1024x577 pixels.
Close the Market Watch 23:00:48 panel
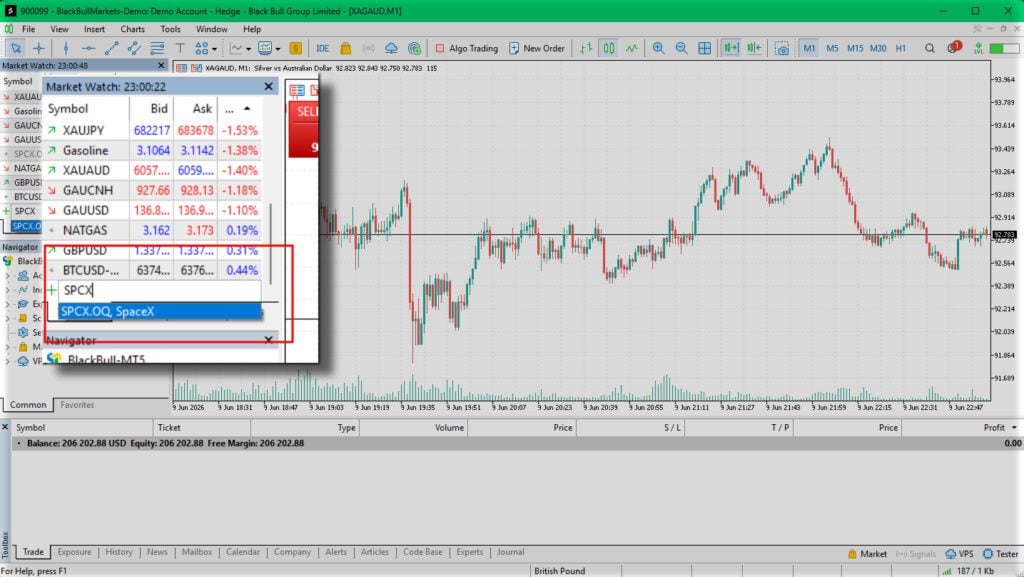click(161, 65)
